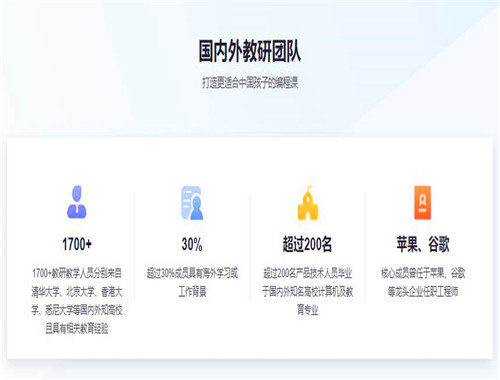Screen dimensions: 500x380
Task: Click the blue profile resume icon
Action: 192,203
